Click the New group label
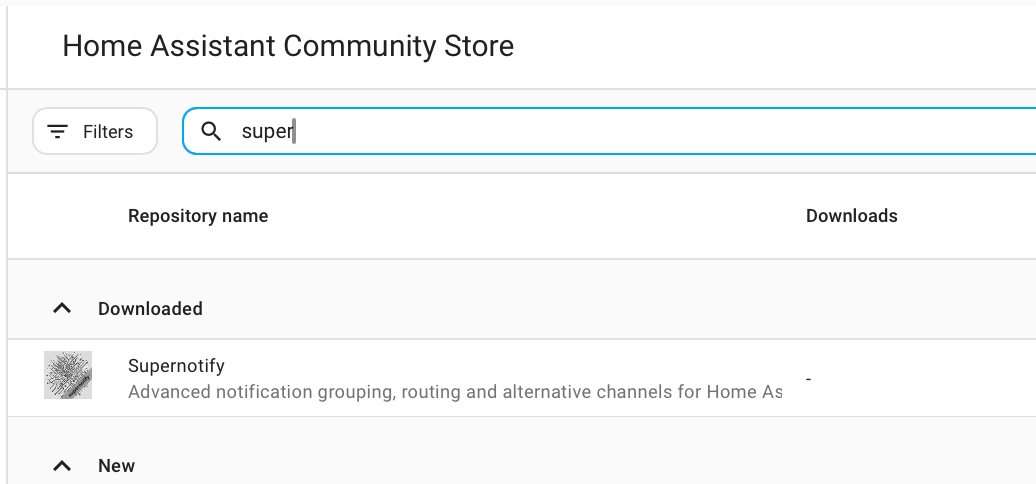Screen dimensions: 1036x484 116,466
